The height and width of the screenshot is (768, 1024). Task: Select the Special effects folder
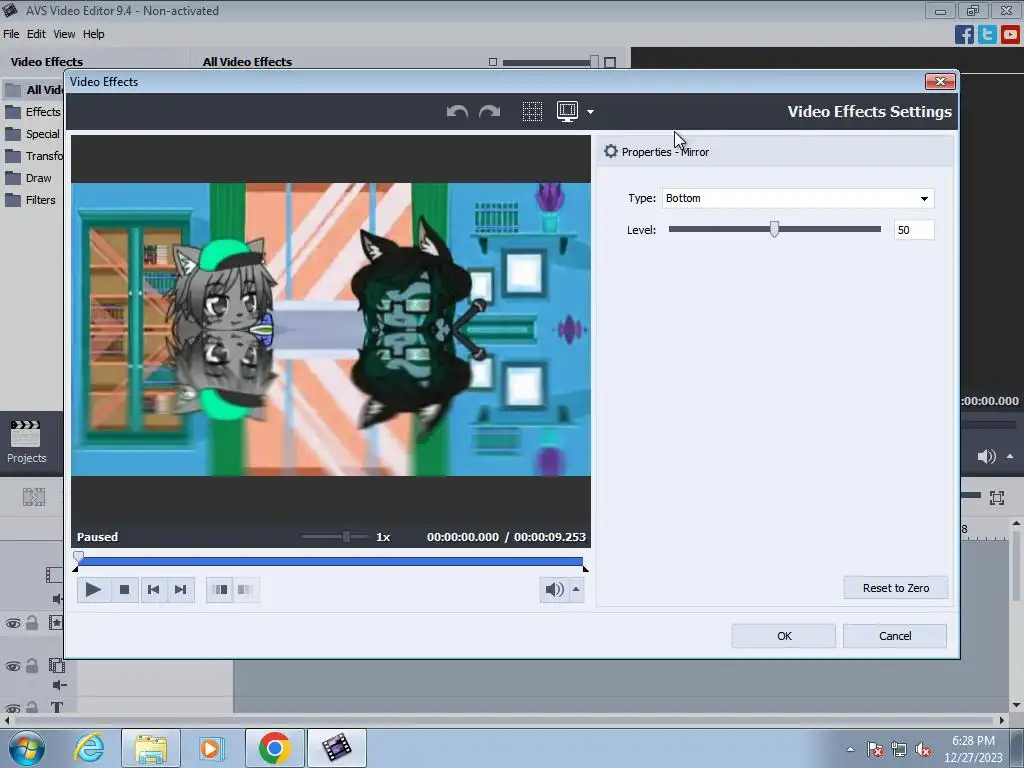pos(34,134)
